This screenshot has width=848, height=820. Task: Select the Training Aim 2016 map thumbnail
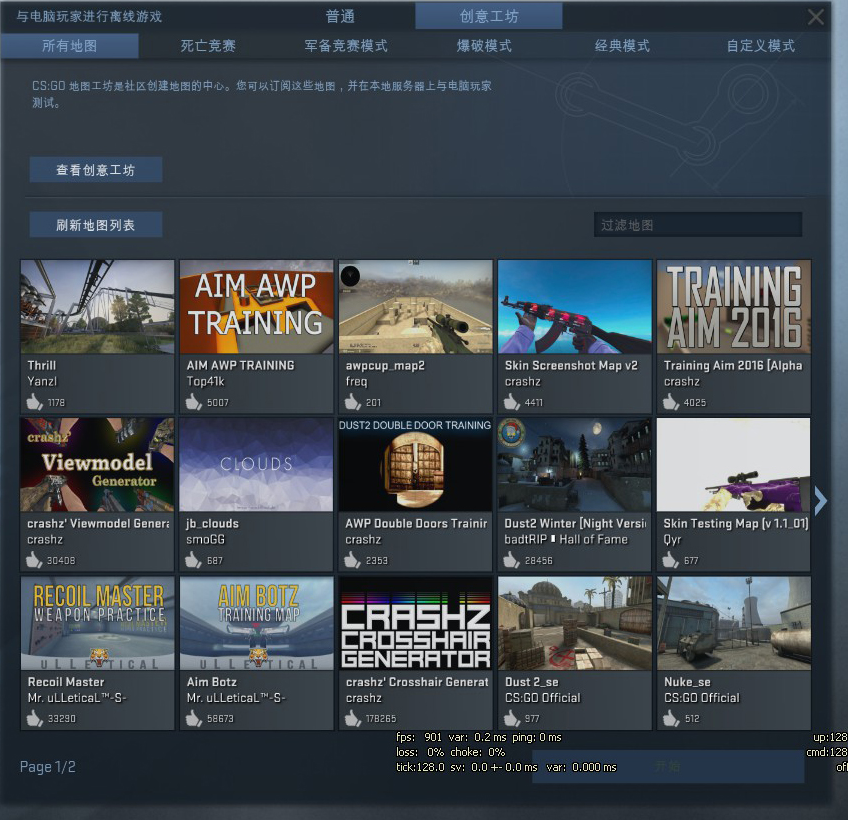click(733, 307)
